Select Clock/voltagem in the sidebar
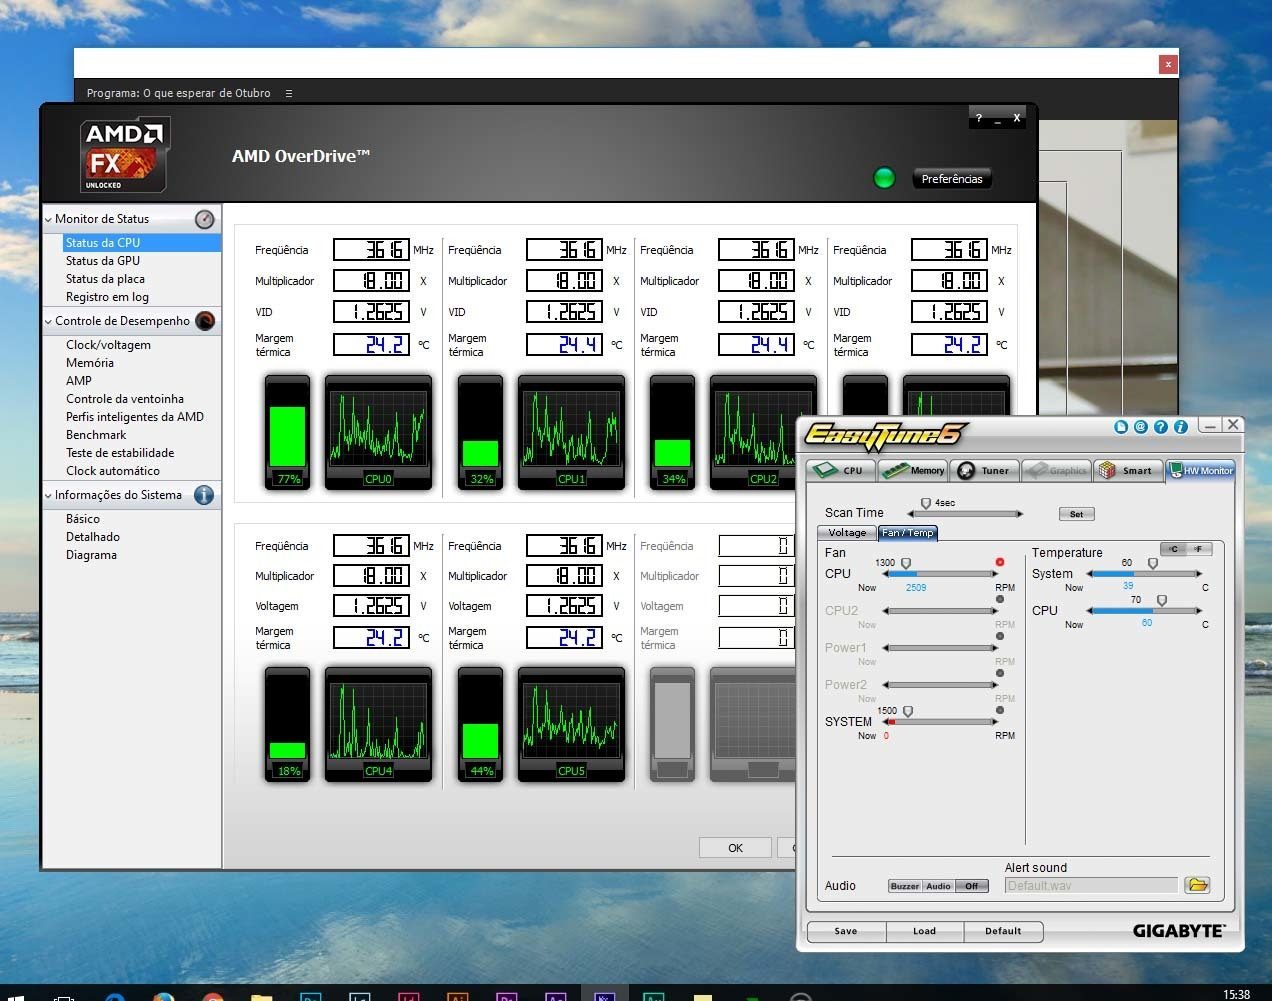The image size is (1272, 1001). click(x=108, y=345)
